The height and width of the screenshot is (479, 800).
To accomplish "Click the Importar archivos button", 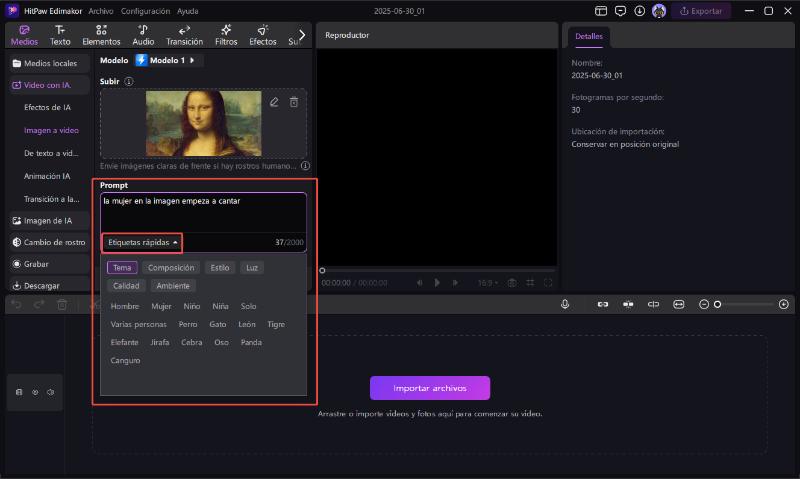I will 430,388.
